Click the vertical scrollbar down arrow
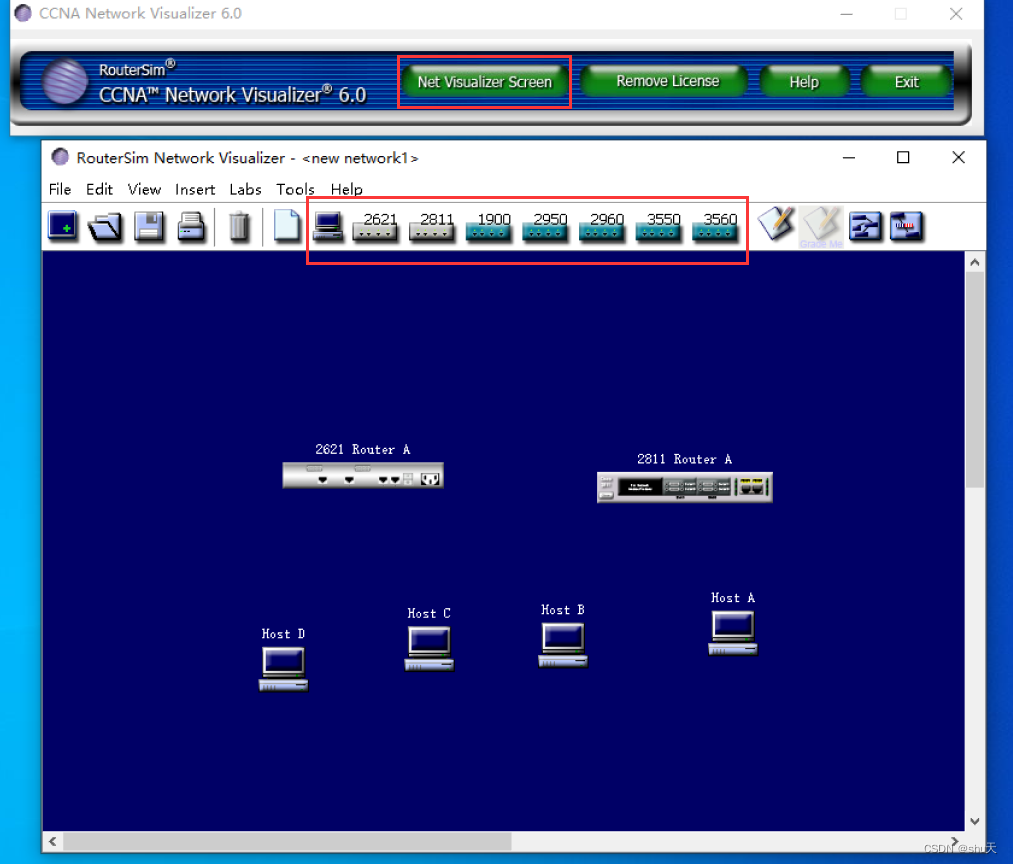The image size is (1013, 864). click(975, 820)
